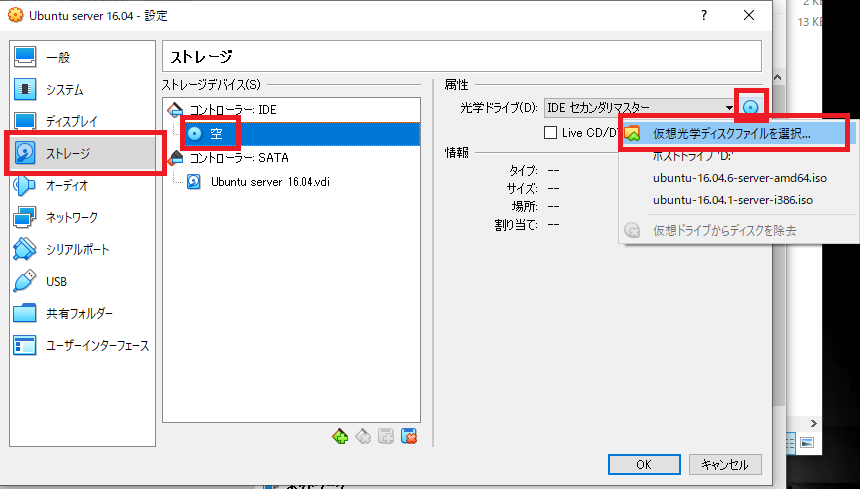Image resolution: width=860 pixels, height=489 pixels.
Task: Close the settings dialog window
Action: coord(749,15)
